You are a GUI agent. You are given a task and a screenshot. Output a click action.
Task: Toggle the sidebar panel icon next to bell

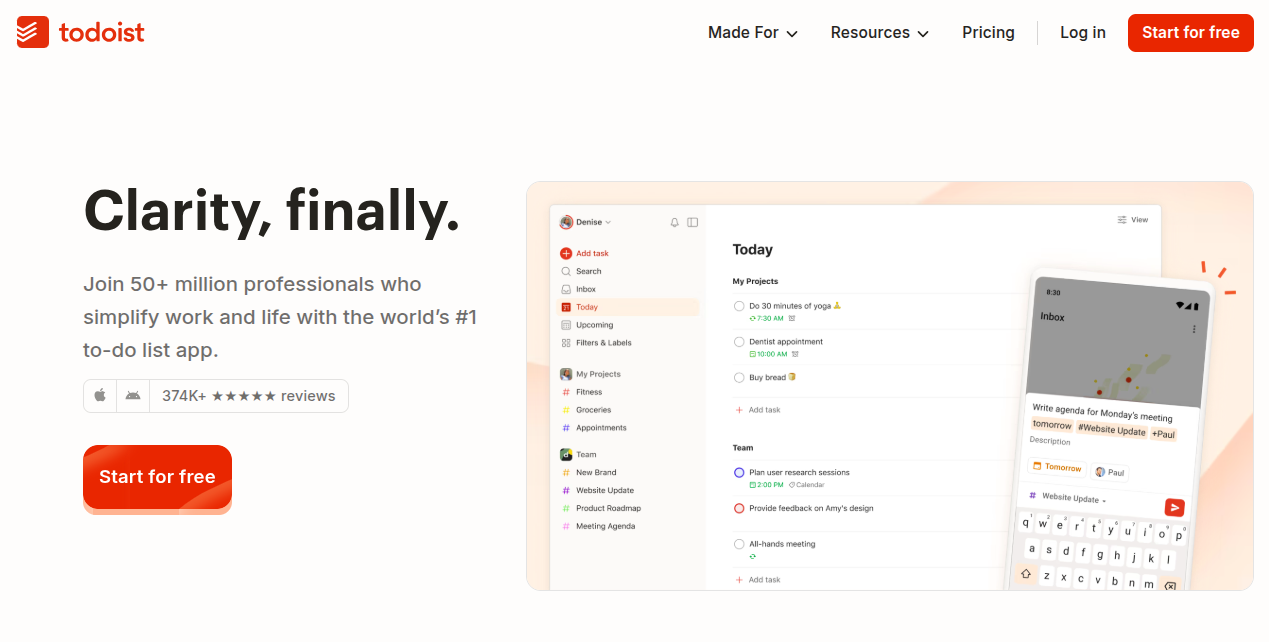692,222
